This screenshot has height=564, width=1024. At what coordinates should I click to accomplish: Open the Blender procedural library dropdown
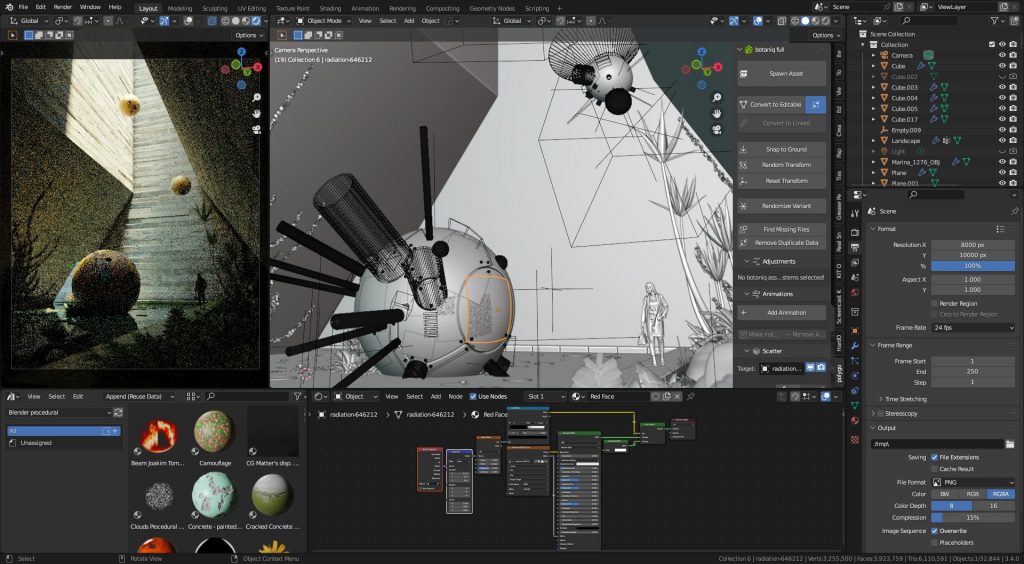tap(59, 413)
